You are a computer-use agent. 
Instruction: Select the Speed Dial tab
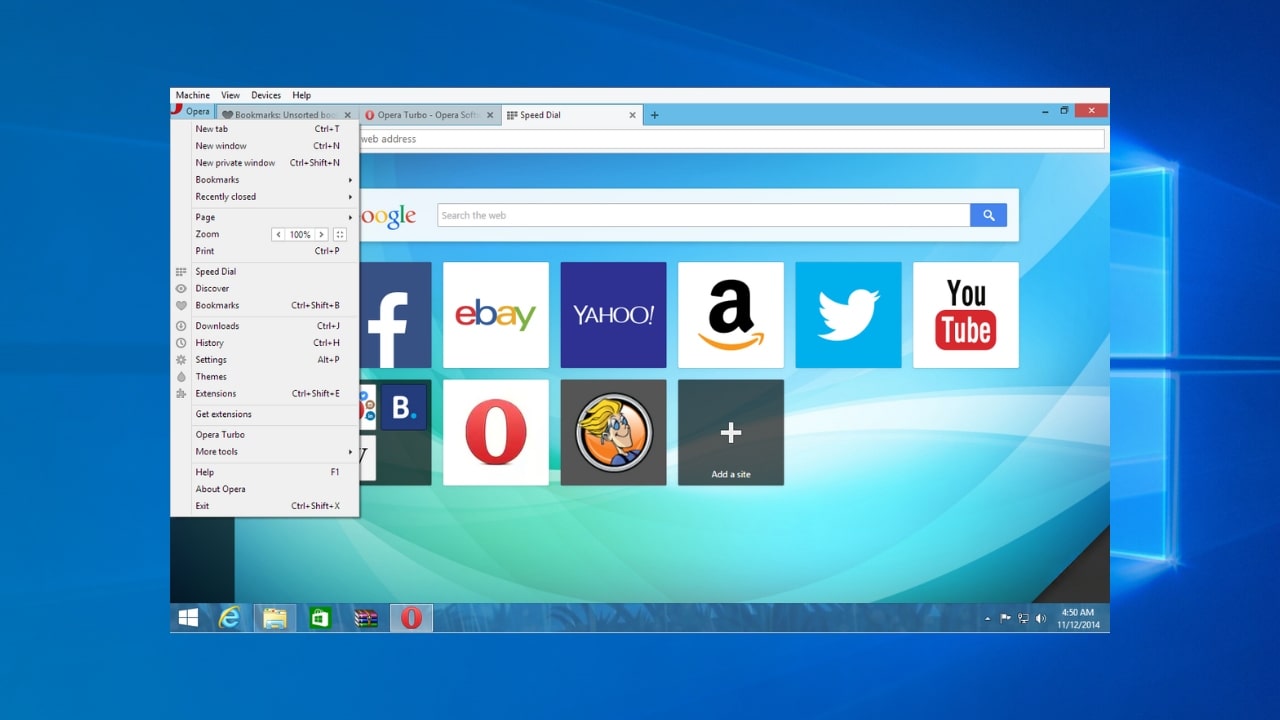point(570,115)
